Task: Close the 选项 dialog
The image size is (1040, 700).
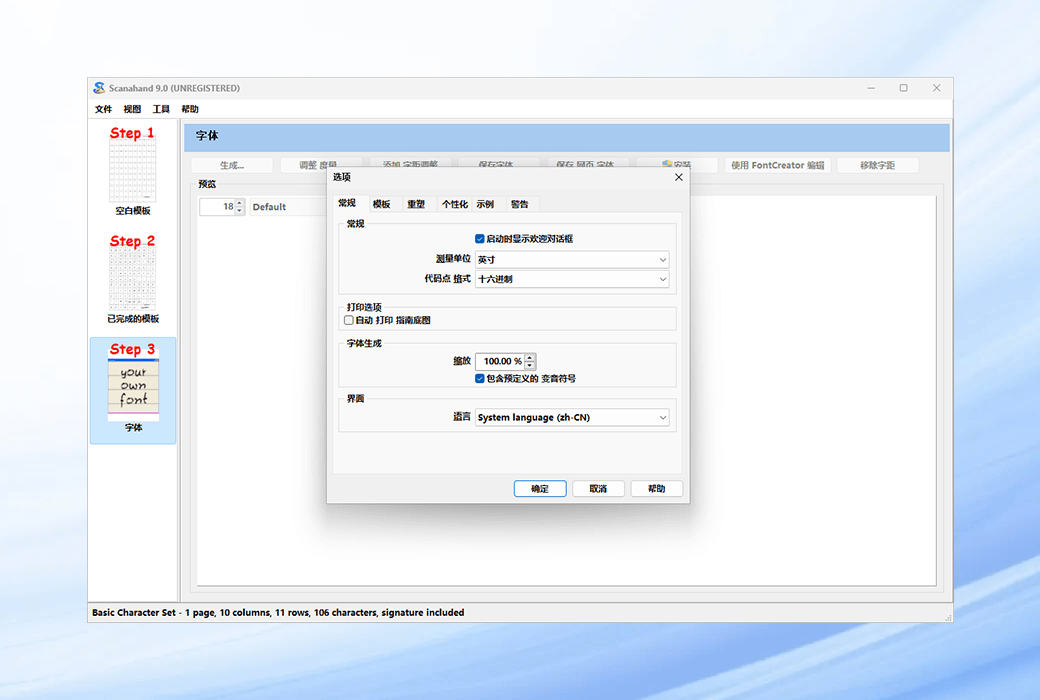Action: point(679,177)
